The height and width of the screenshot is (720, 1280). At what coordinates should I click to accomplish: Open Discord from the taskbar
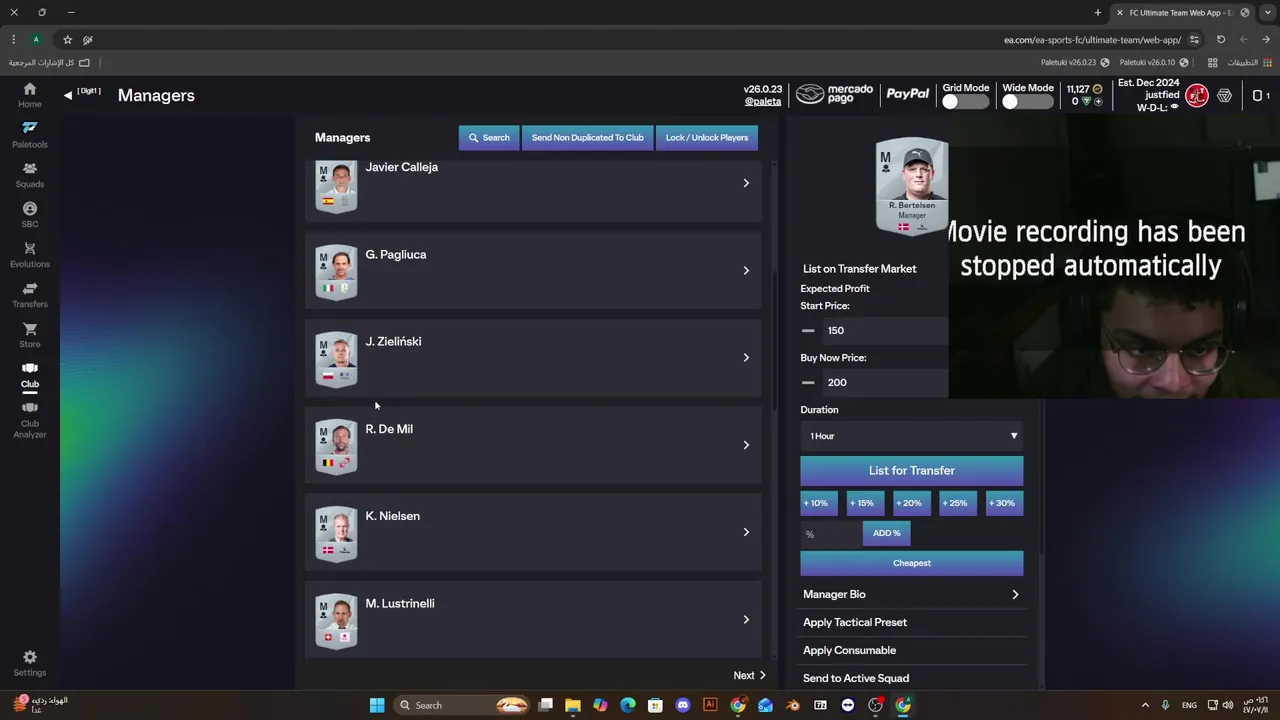click(683, 705)
